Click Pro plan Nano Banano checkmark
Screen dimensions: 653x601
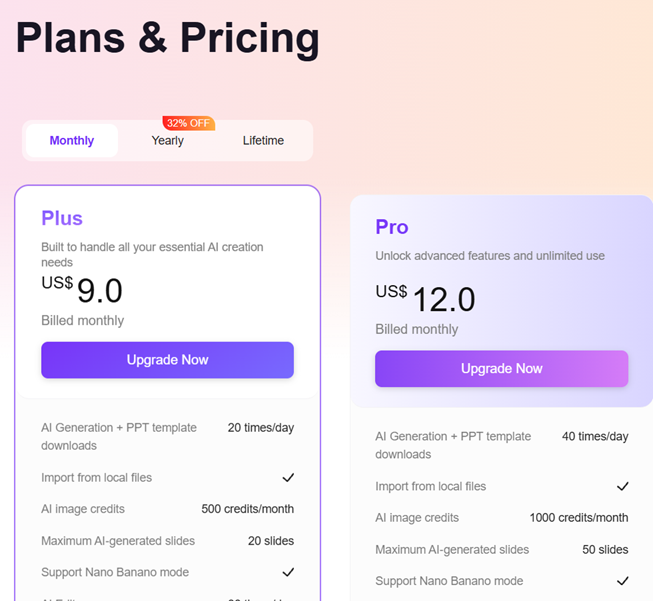coord(622,581)
